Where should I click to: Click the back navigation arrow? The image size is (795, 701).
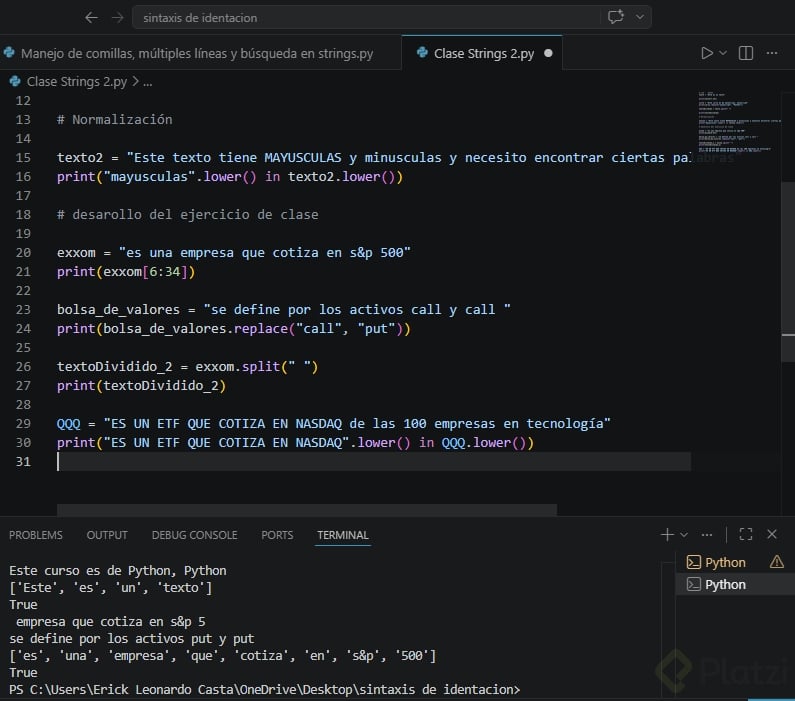(91, 17)
